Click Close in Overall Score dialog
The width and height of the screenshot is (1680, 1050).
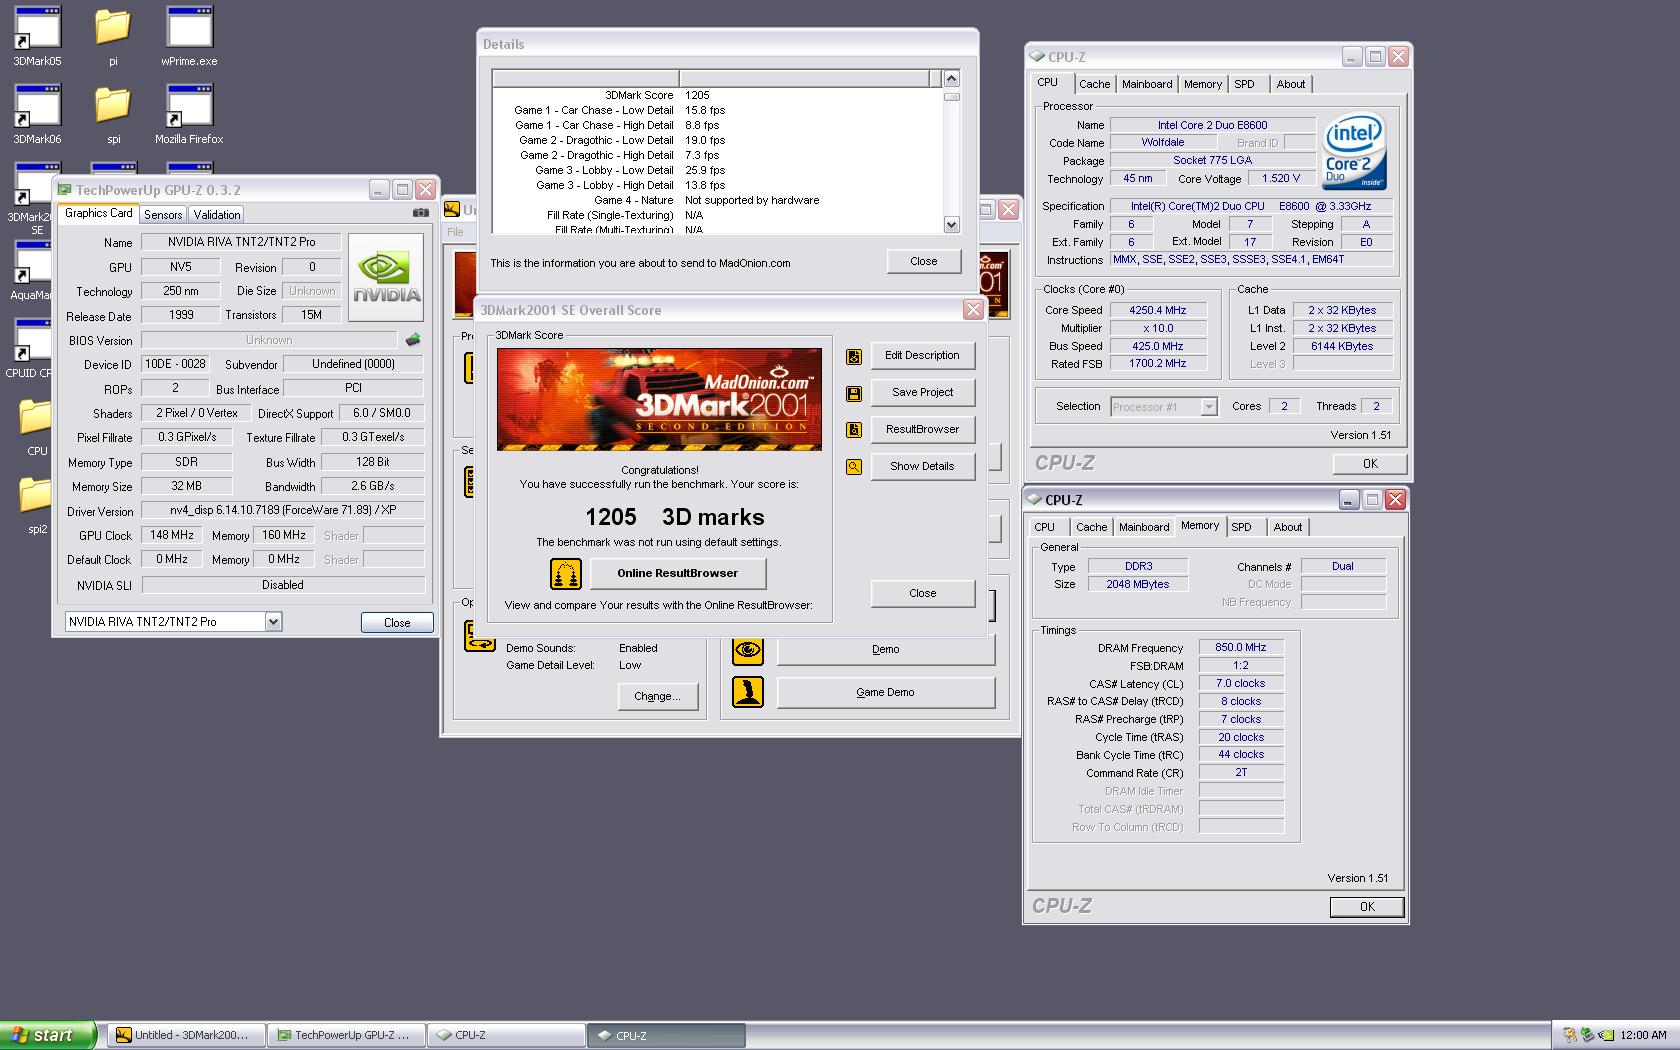coord(923,593)
